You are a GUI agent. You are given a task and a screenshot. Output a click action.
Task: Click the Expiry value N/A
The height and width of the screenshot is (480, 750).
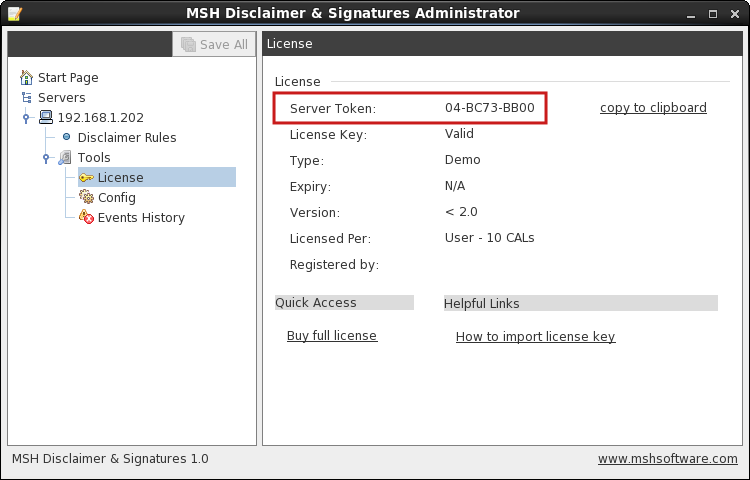pos(455,185)
